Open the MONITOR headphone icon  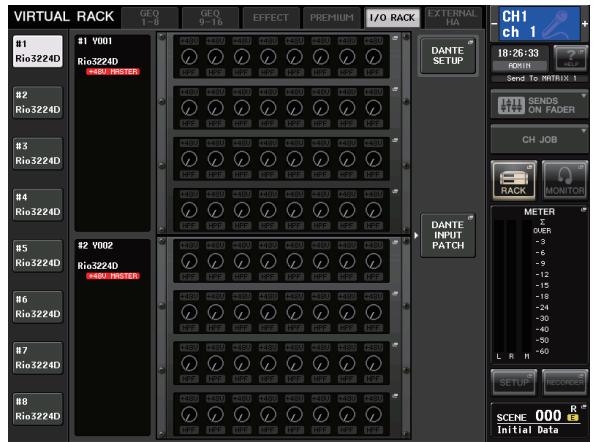[x=565, y=180]
